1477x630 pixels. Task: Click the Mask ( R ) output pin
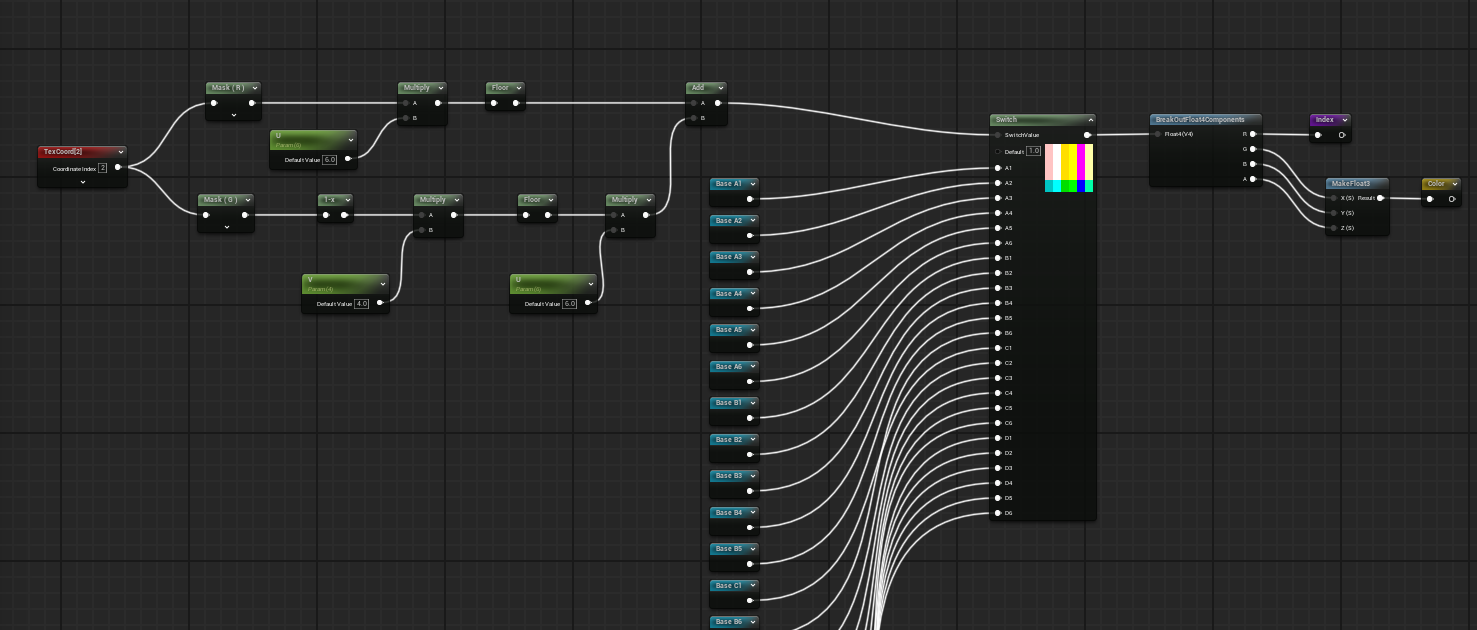252,103
